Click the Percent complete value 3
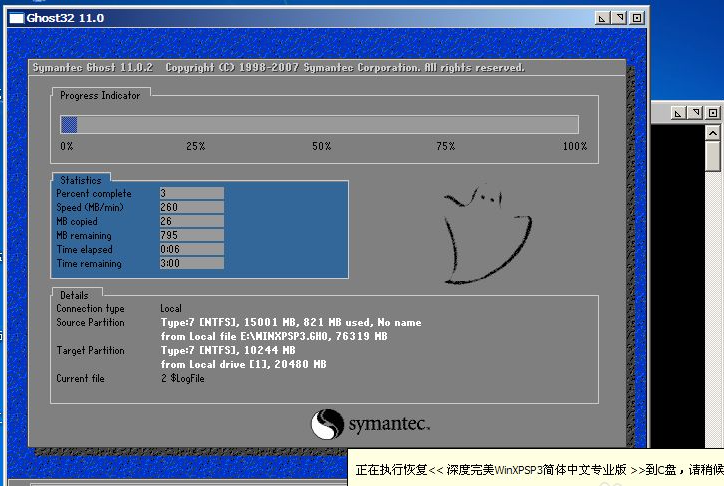 coord(192,193)
